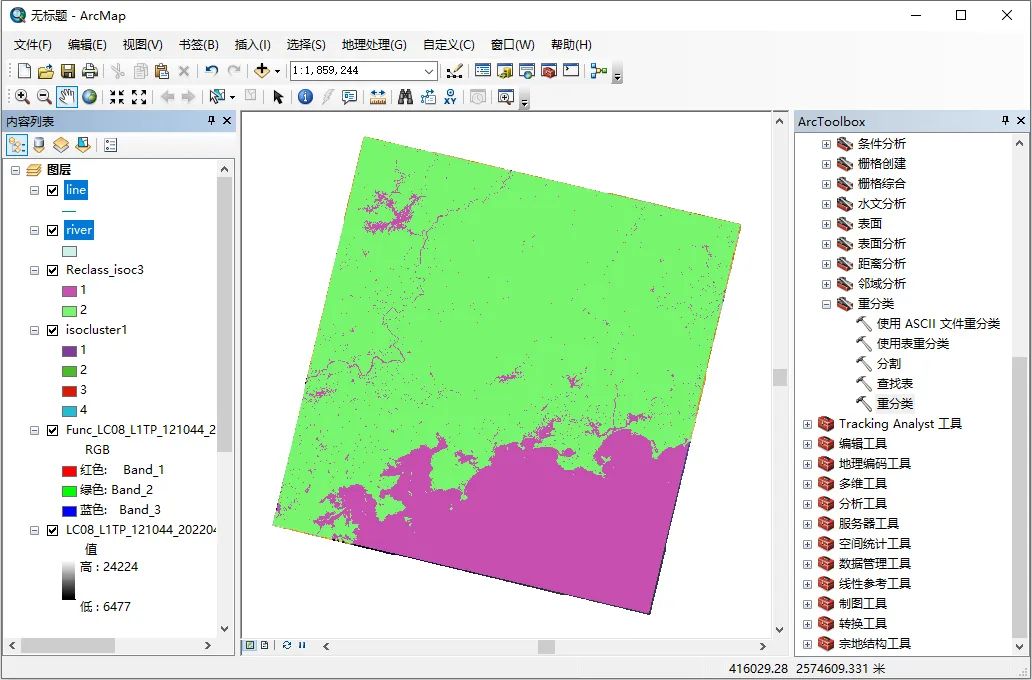Image resolution: width=1032 pixels, height=680 pixels.
Task: Choose the Select Elements arrow tool
Action: click(x=278, y=97)
